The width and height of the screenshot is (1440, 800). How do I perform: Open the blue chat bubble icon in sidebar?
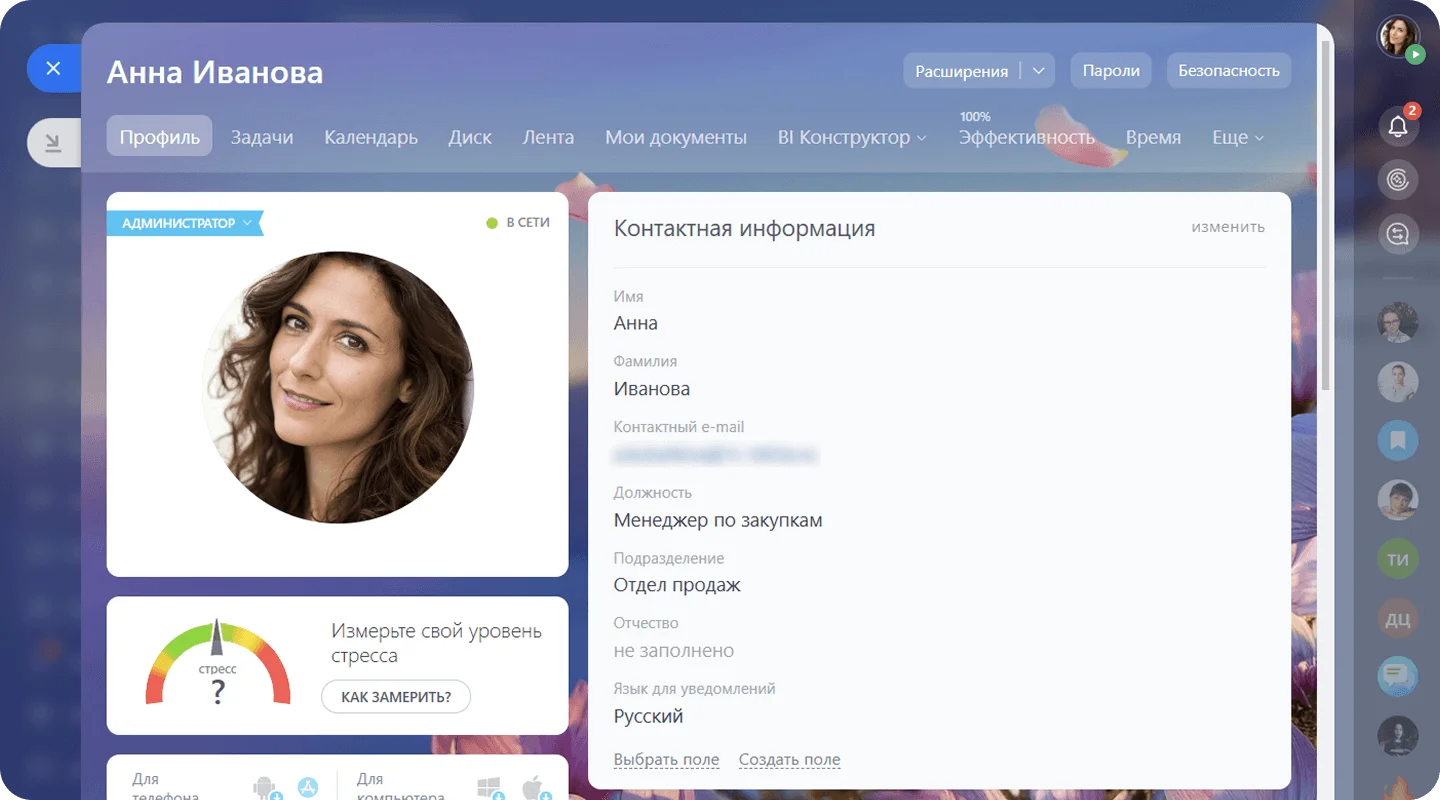pyautogui.click(x=1398, y=676)
